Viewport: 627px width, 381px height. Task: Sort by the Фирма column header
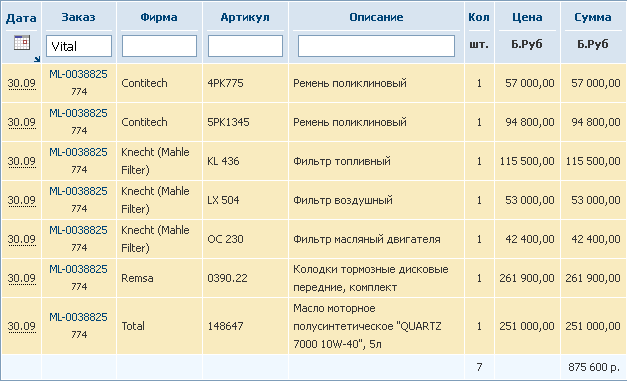159,17
